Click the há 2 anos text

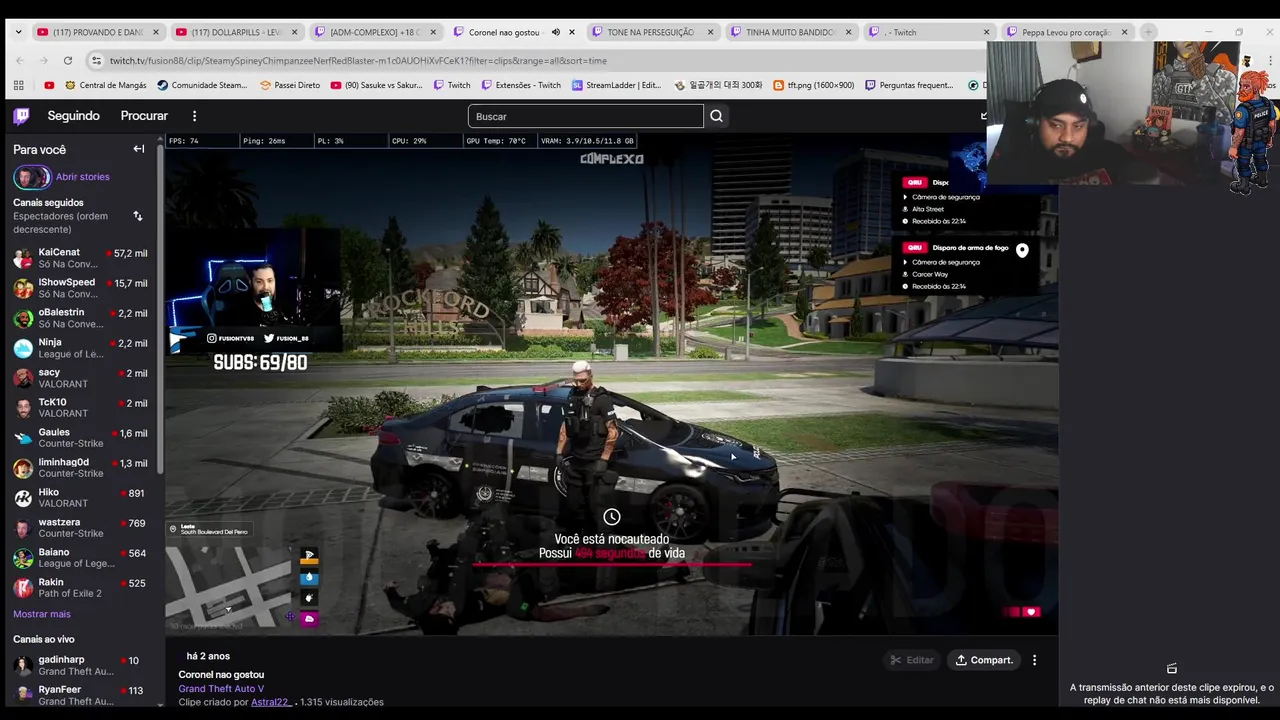click(208, 656)
